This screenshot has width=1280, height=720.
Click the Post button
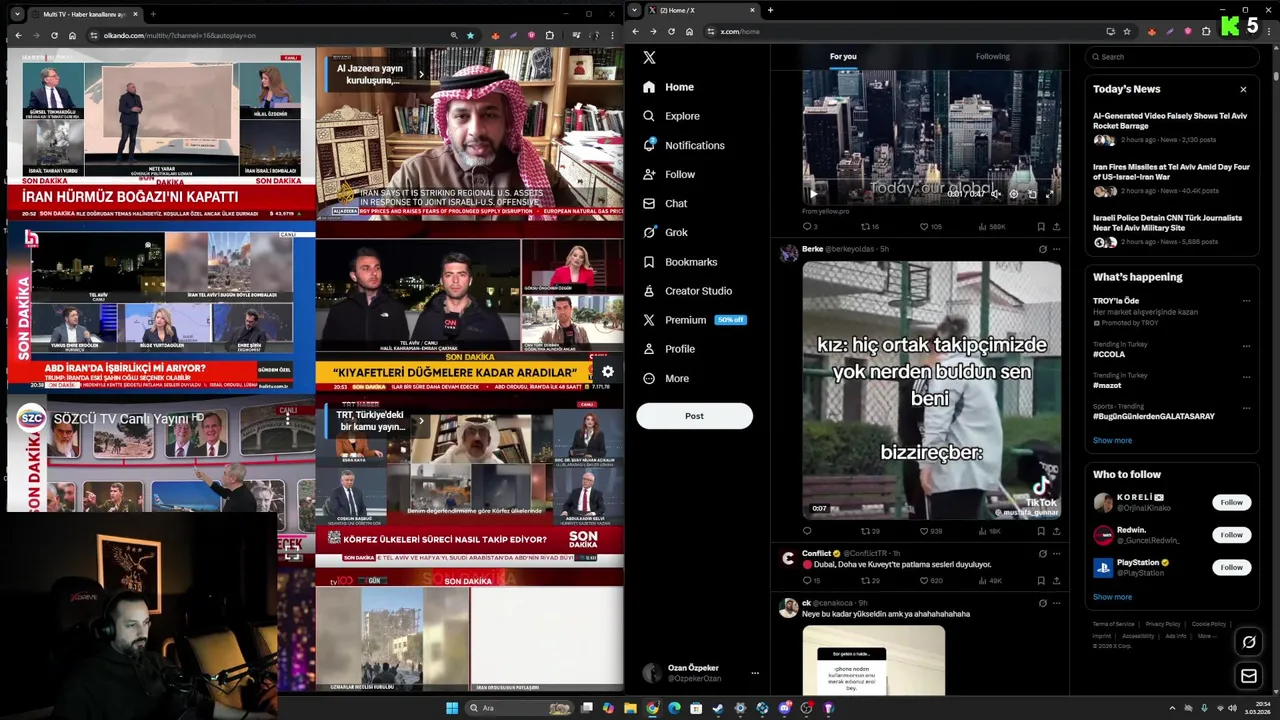coord(694,416)
